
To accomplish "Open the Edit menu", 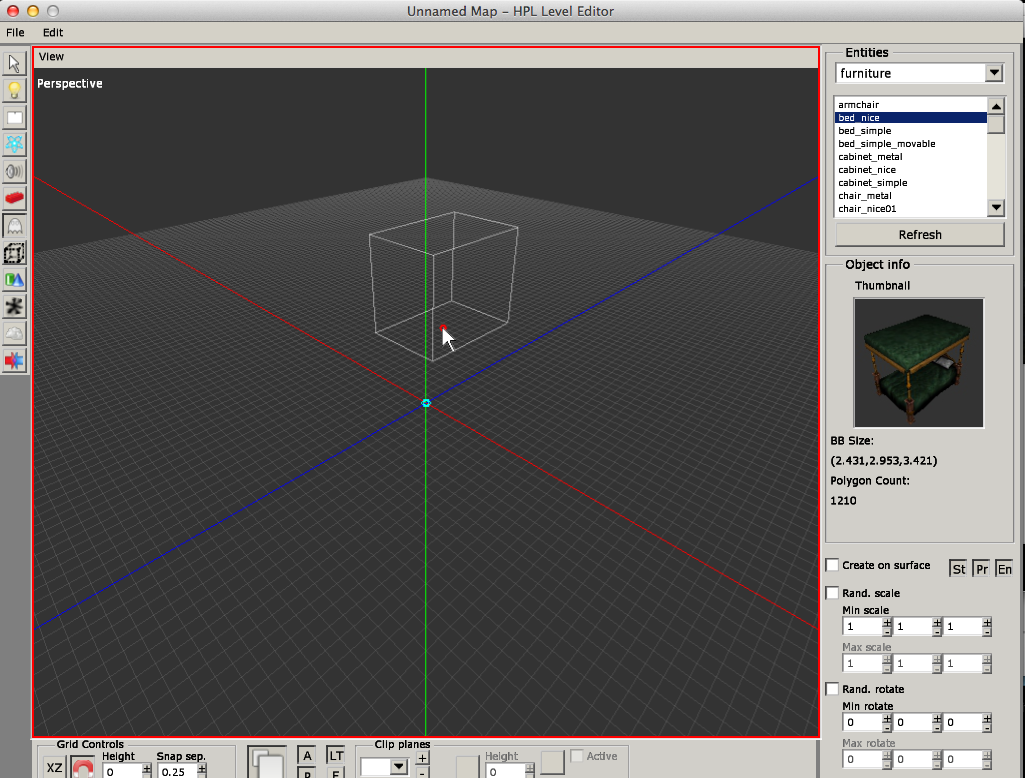I will (52, 32).
